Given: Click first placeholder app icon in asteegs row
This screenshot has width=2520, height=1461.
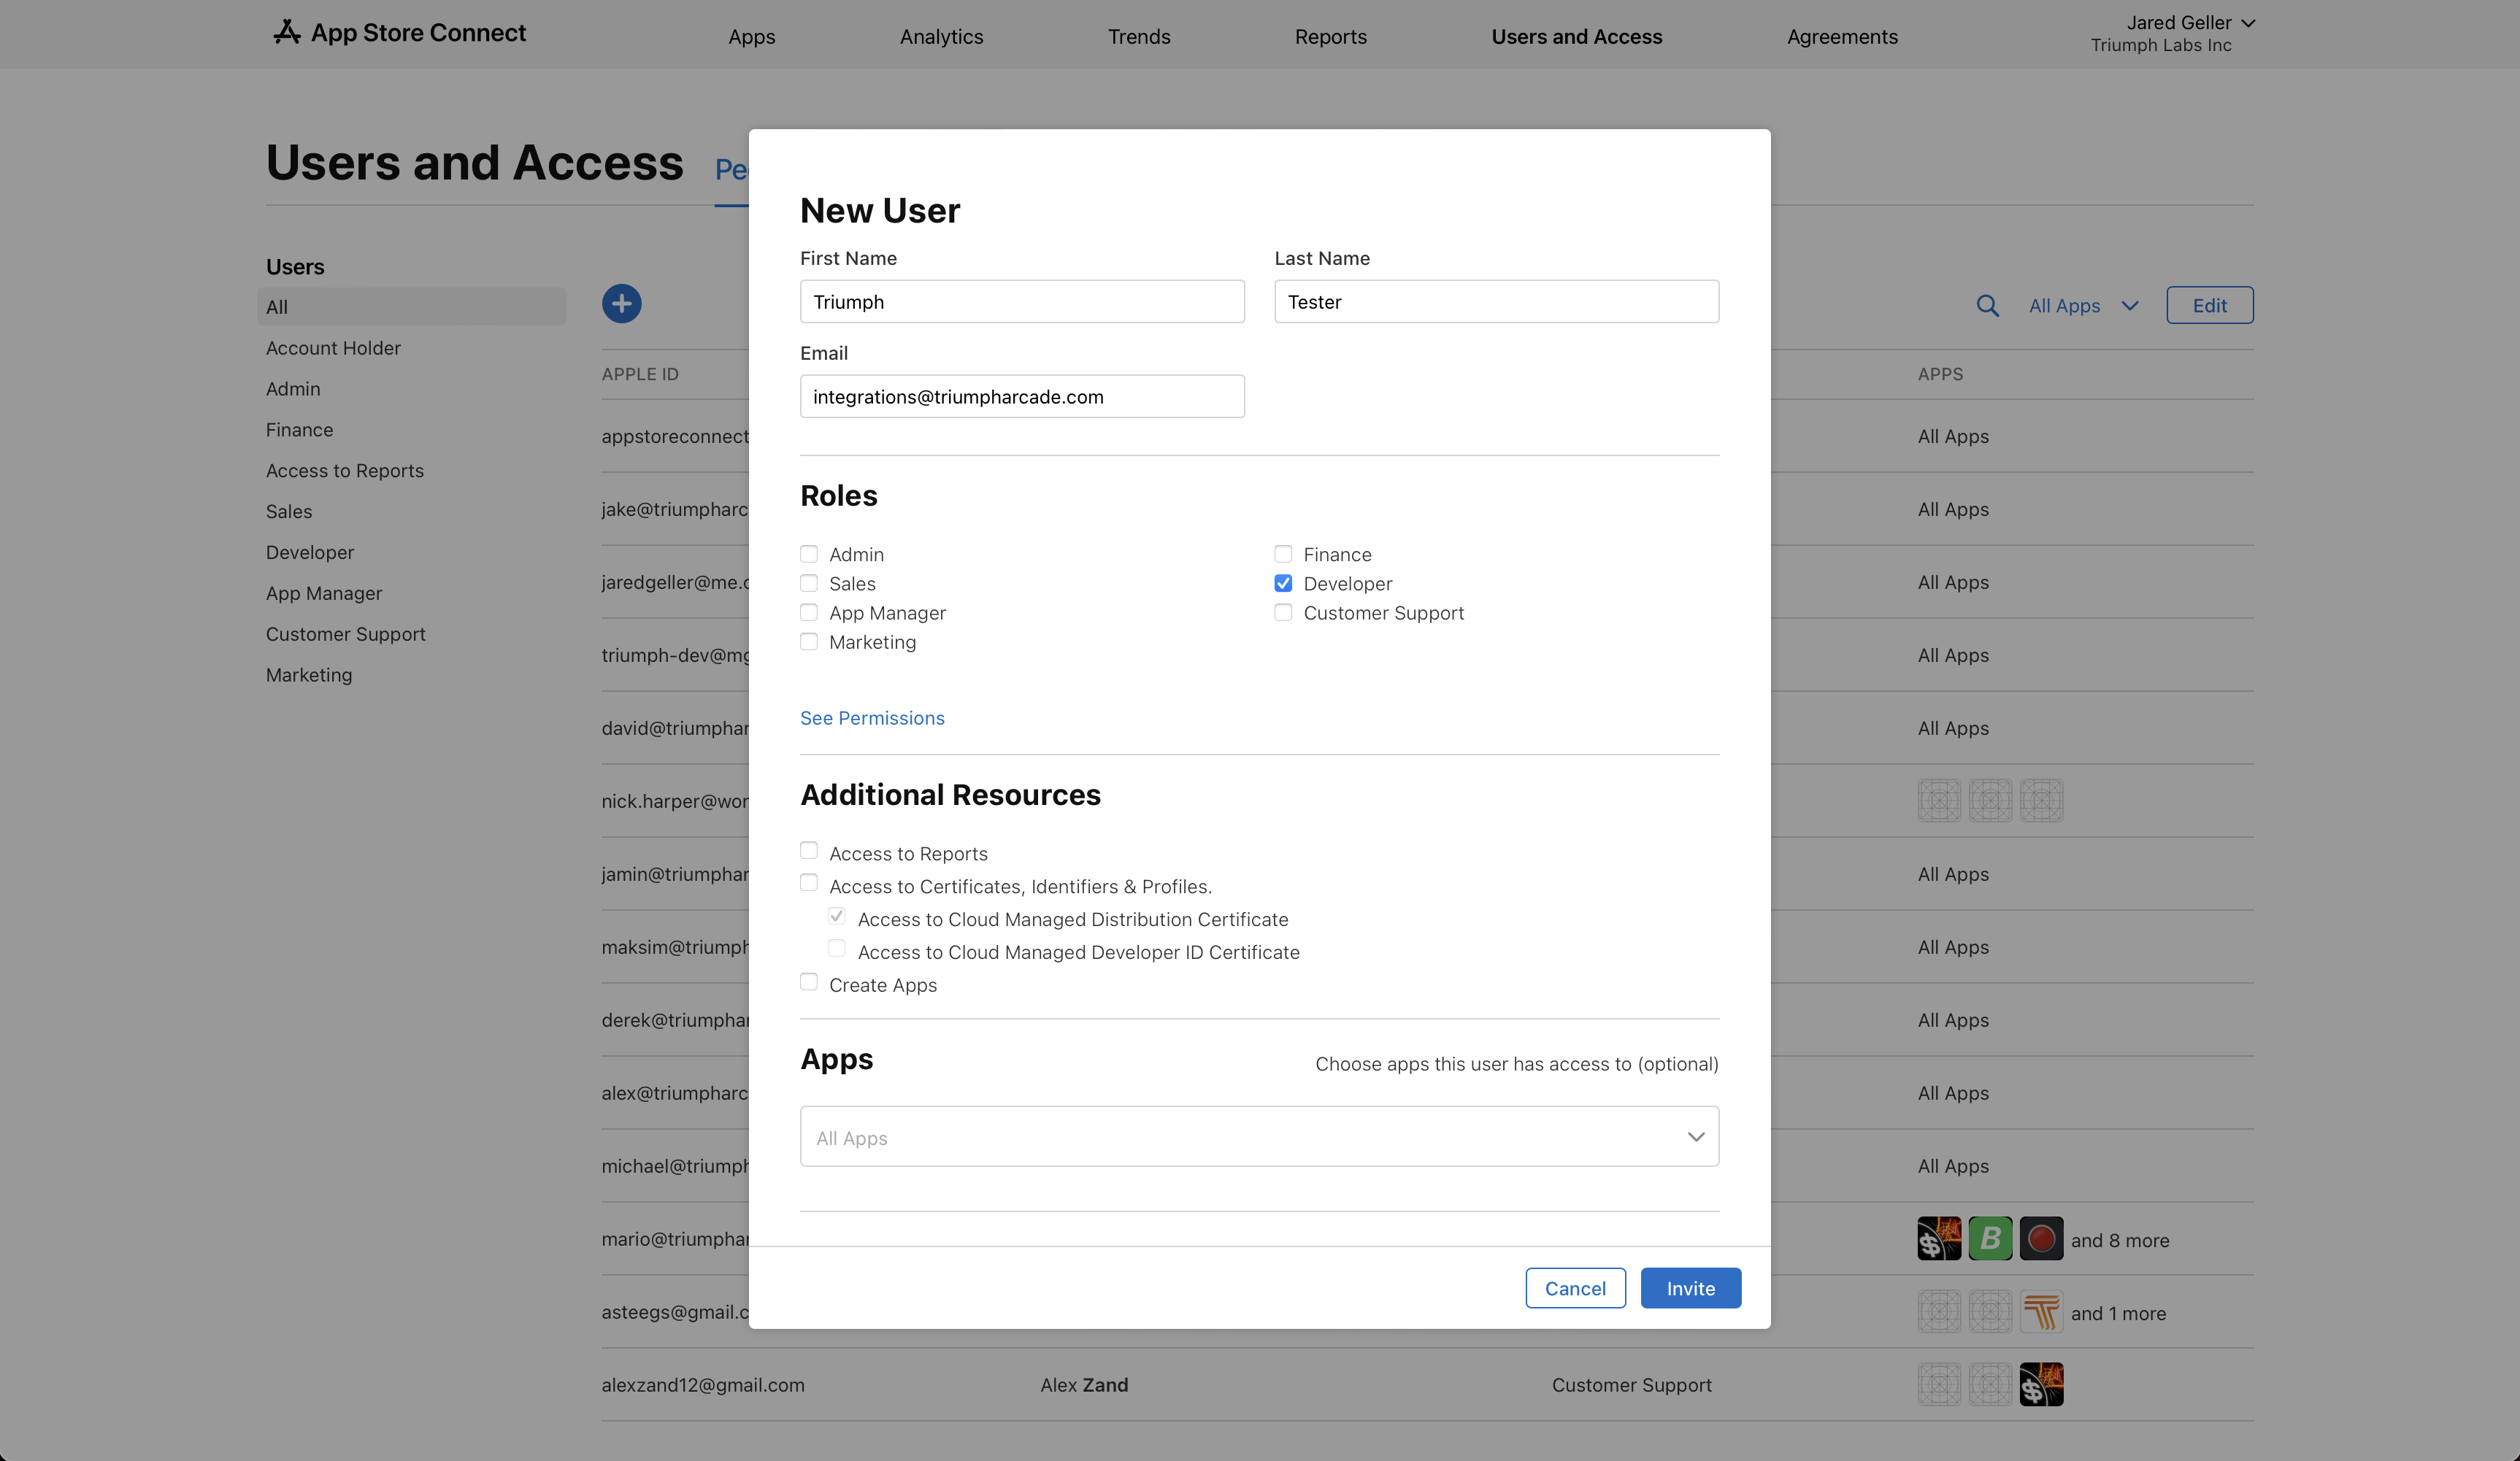Looking at the screenshot, I should point(1939,1311).
